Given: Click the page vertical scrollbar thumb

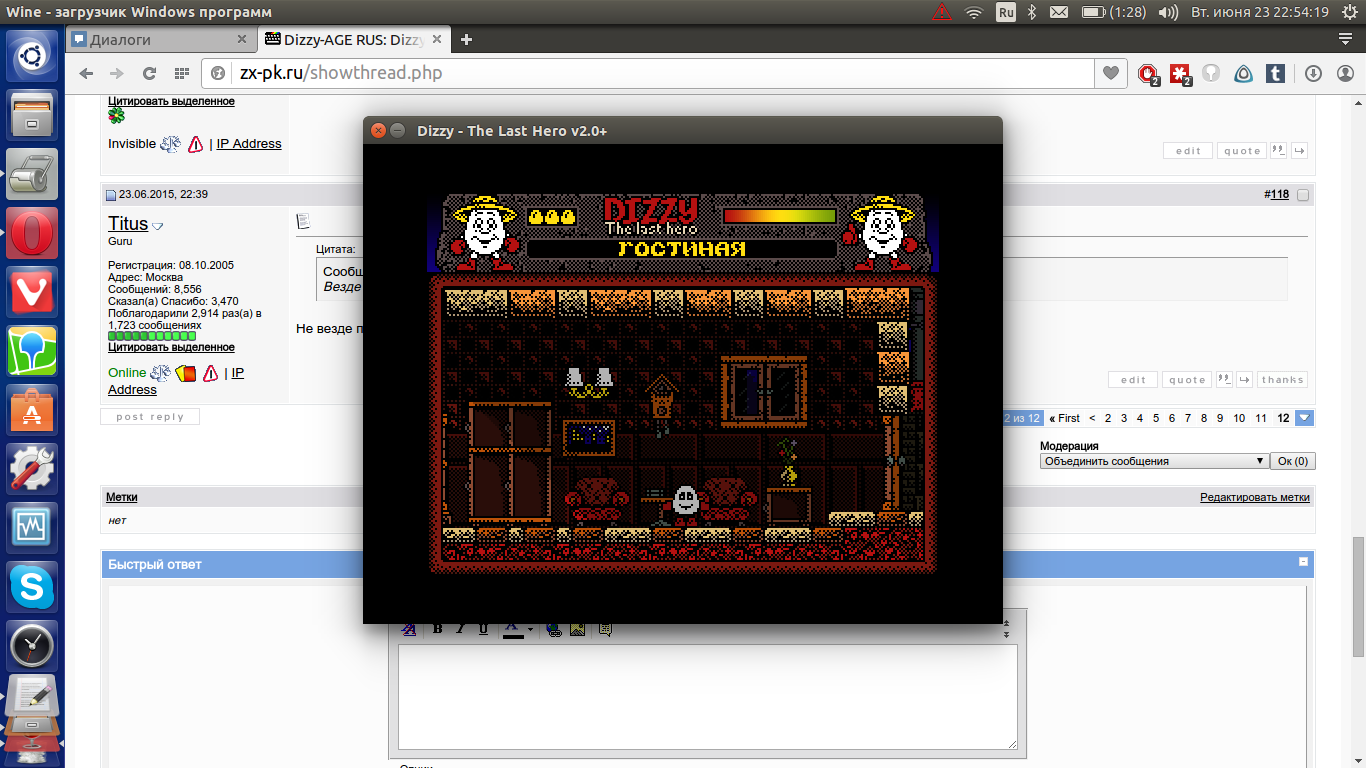Looking at the screenshot, I should [x=1357, y=596].
